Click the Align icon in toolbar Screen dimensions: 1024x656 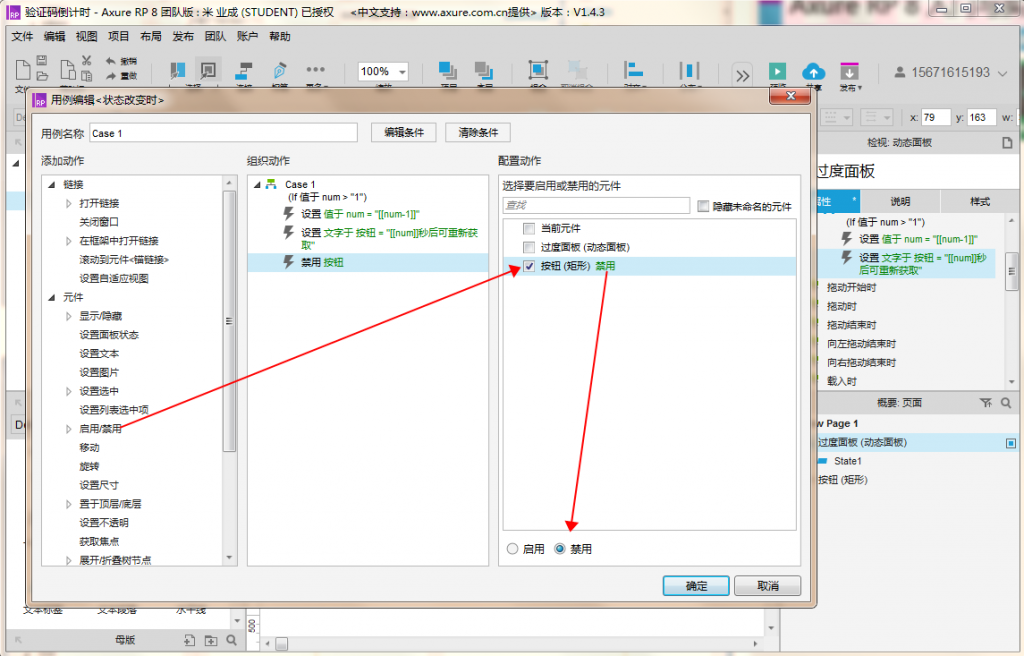633,70
